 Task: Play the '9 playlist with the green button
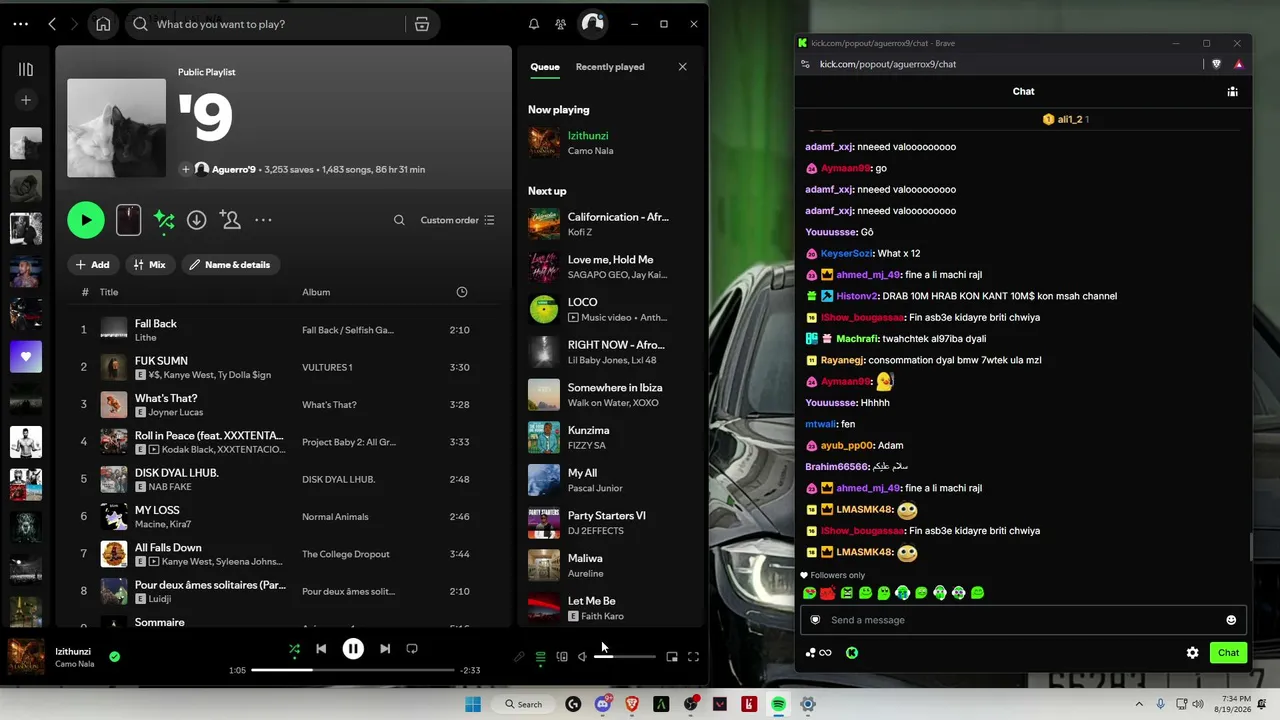pos(86,220)
